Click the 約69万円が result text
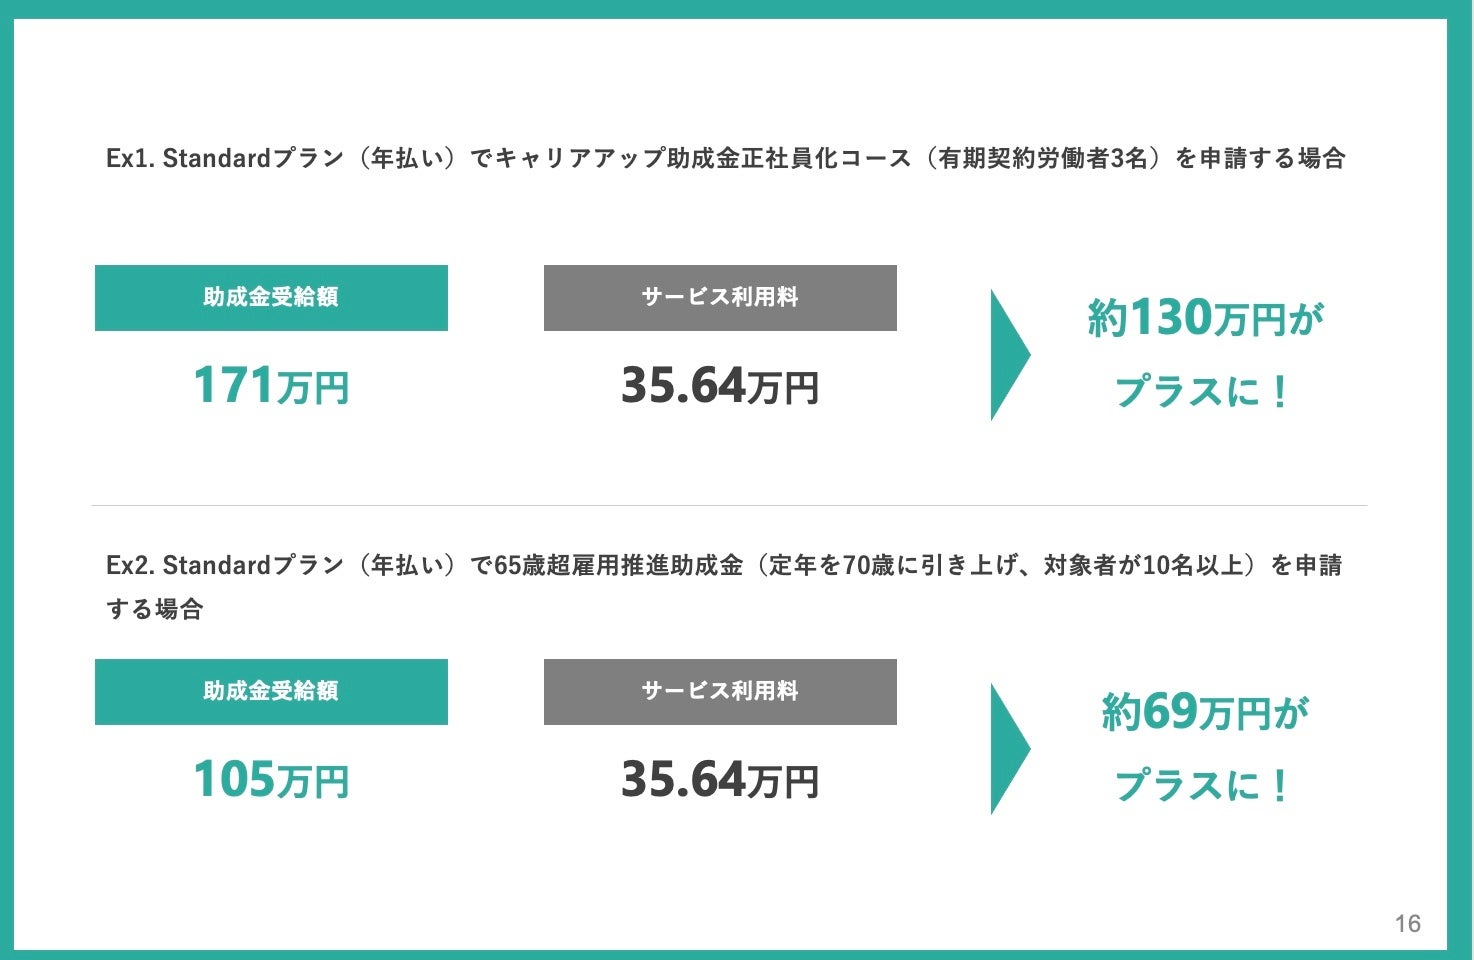Image resolution: width=1474 pixels, height=960 pixels. 1205,713
